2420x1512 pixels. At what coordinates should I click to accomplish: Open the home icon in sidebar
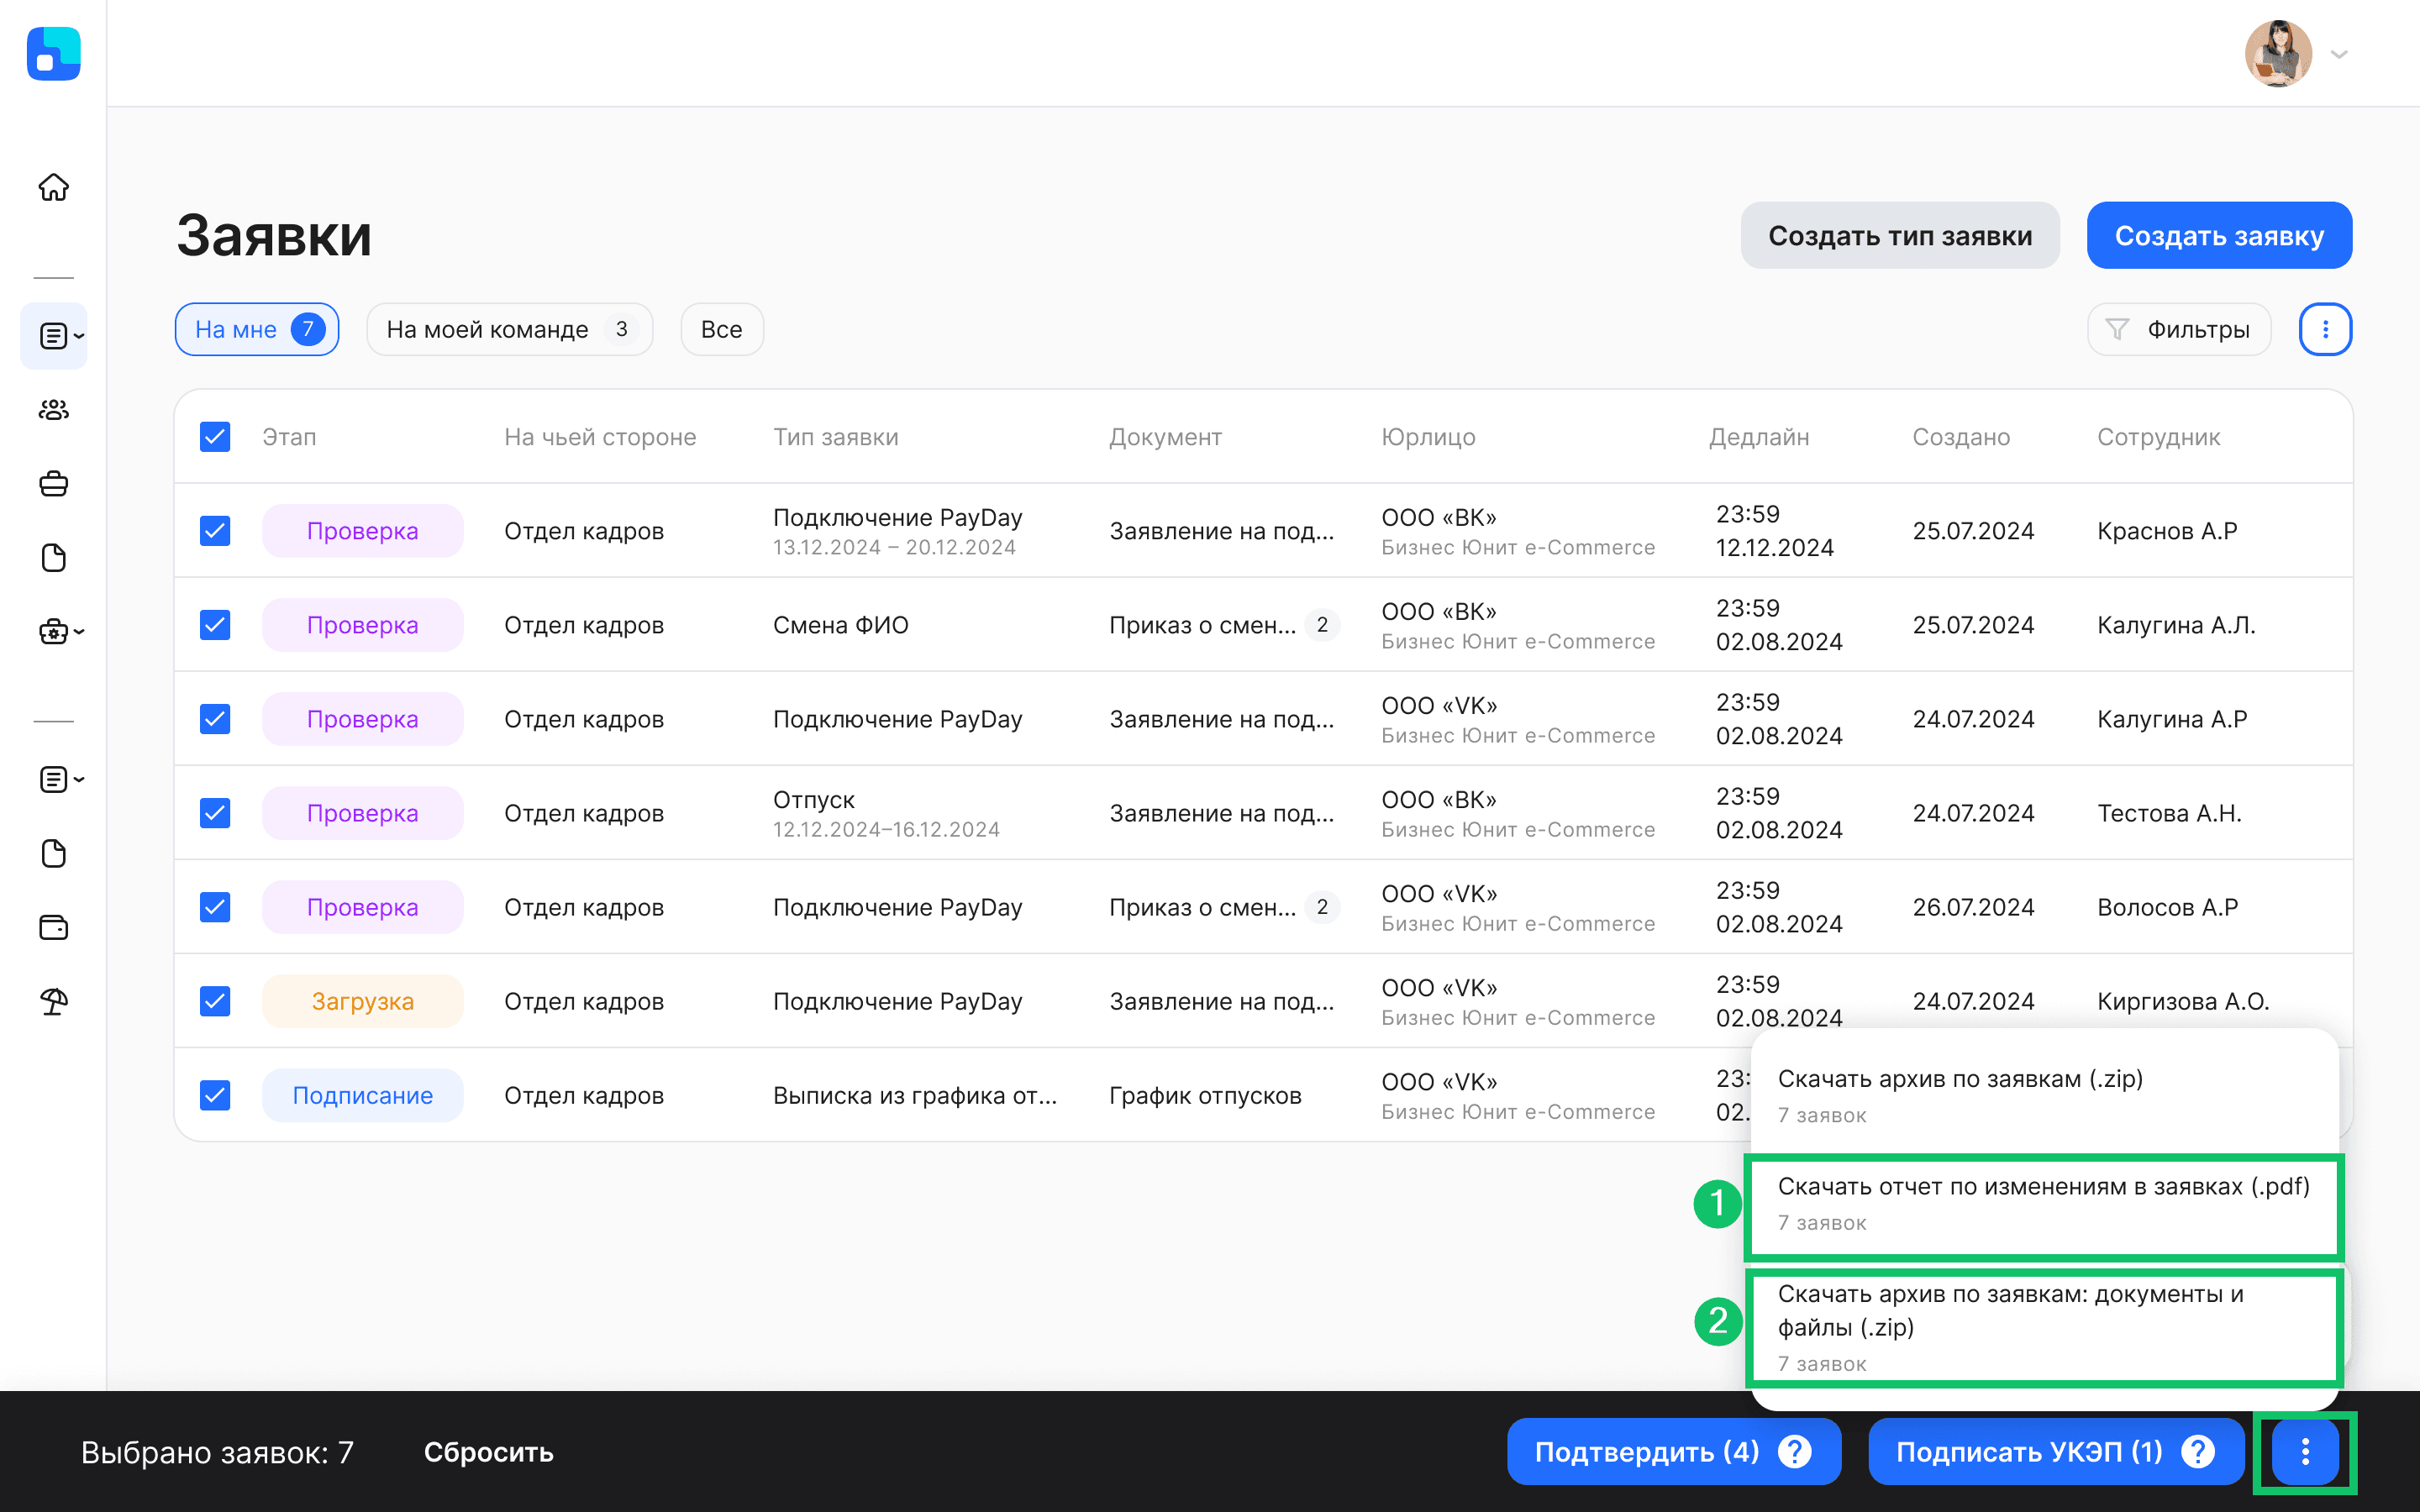pyautogui.click(x=53, y=187)
